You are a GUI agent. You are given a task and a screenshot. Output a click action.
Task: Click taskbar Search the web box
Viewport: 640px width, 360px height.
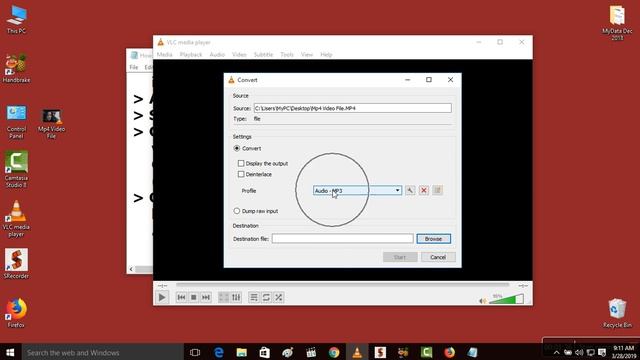[102, 352]
